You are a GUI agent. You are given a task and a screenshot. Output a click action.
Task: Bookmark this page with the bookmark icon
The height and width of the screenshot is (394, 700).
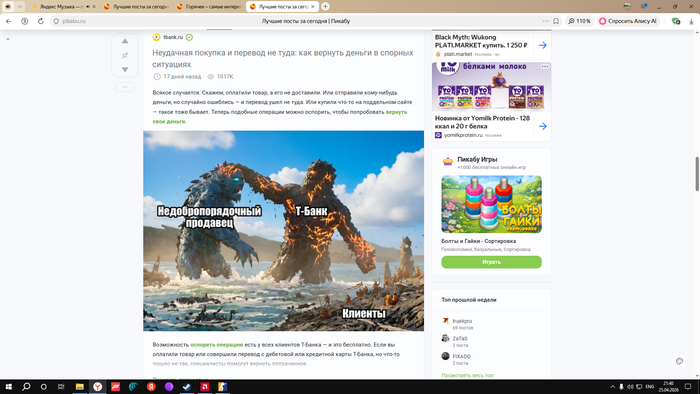coord(556,21)
